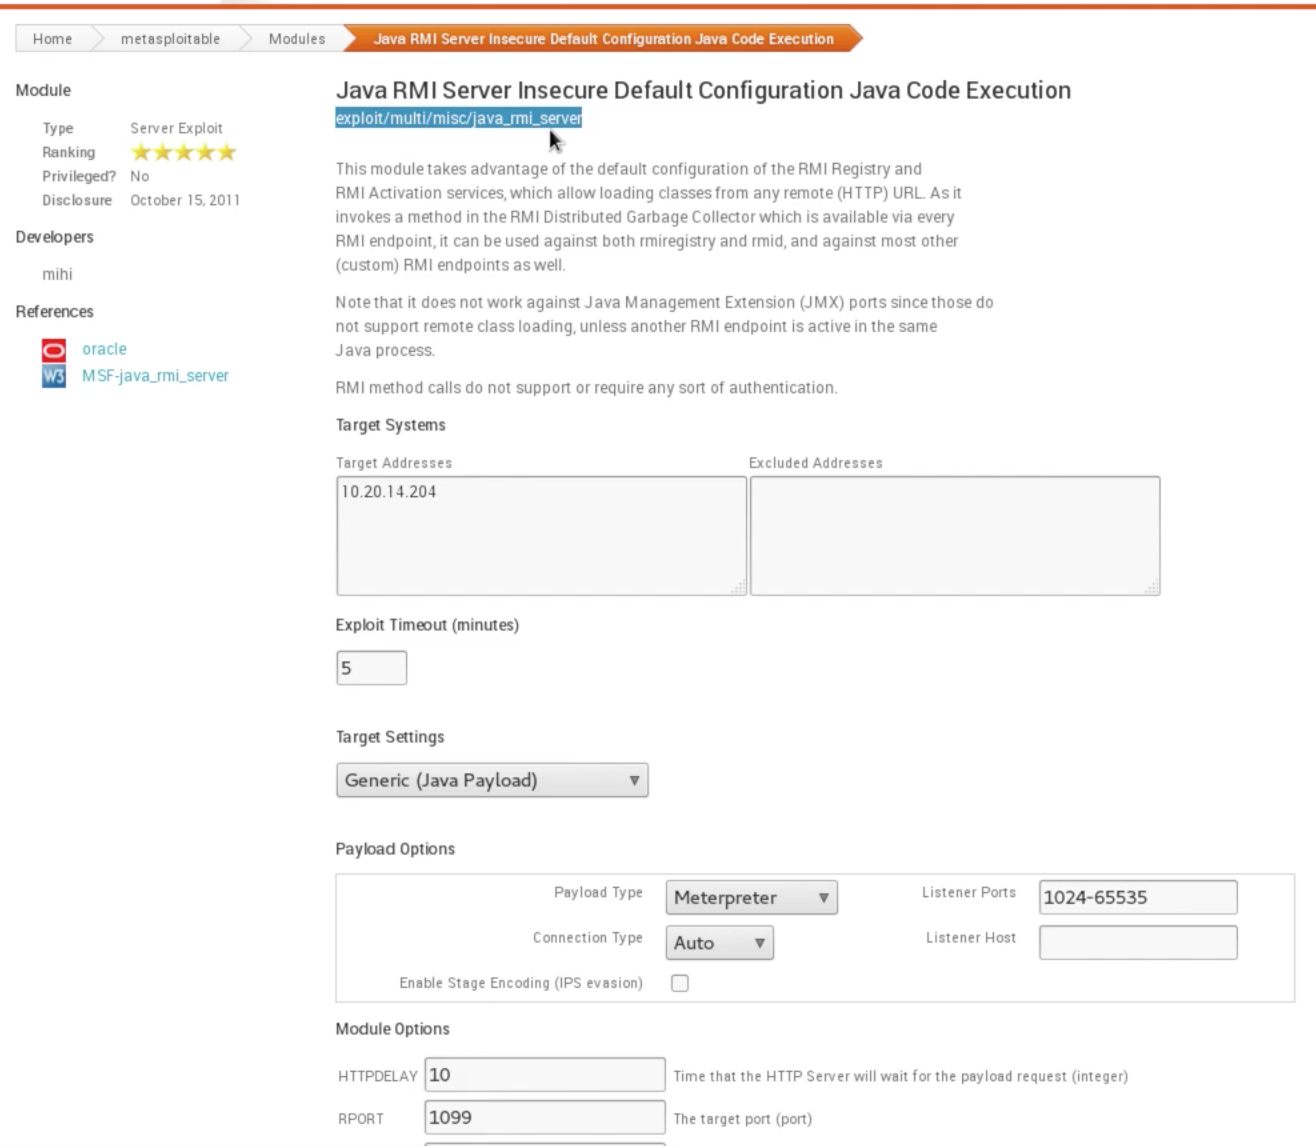The image size is (1316, 1146).
Task: Click the empty Listener Host field
Action: [1138, 942]
